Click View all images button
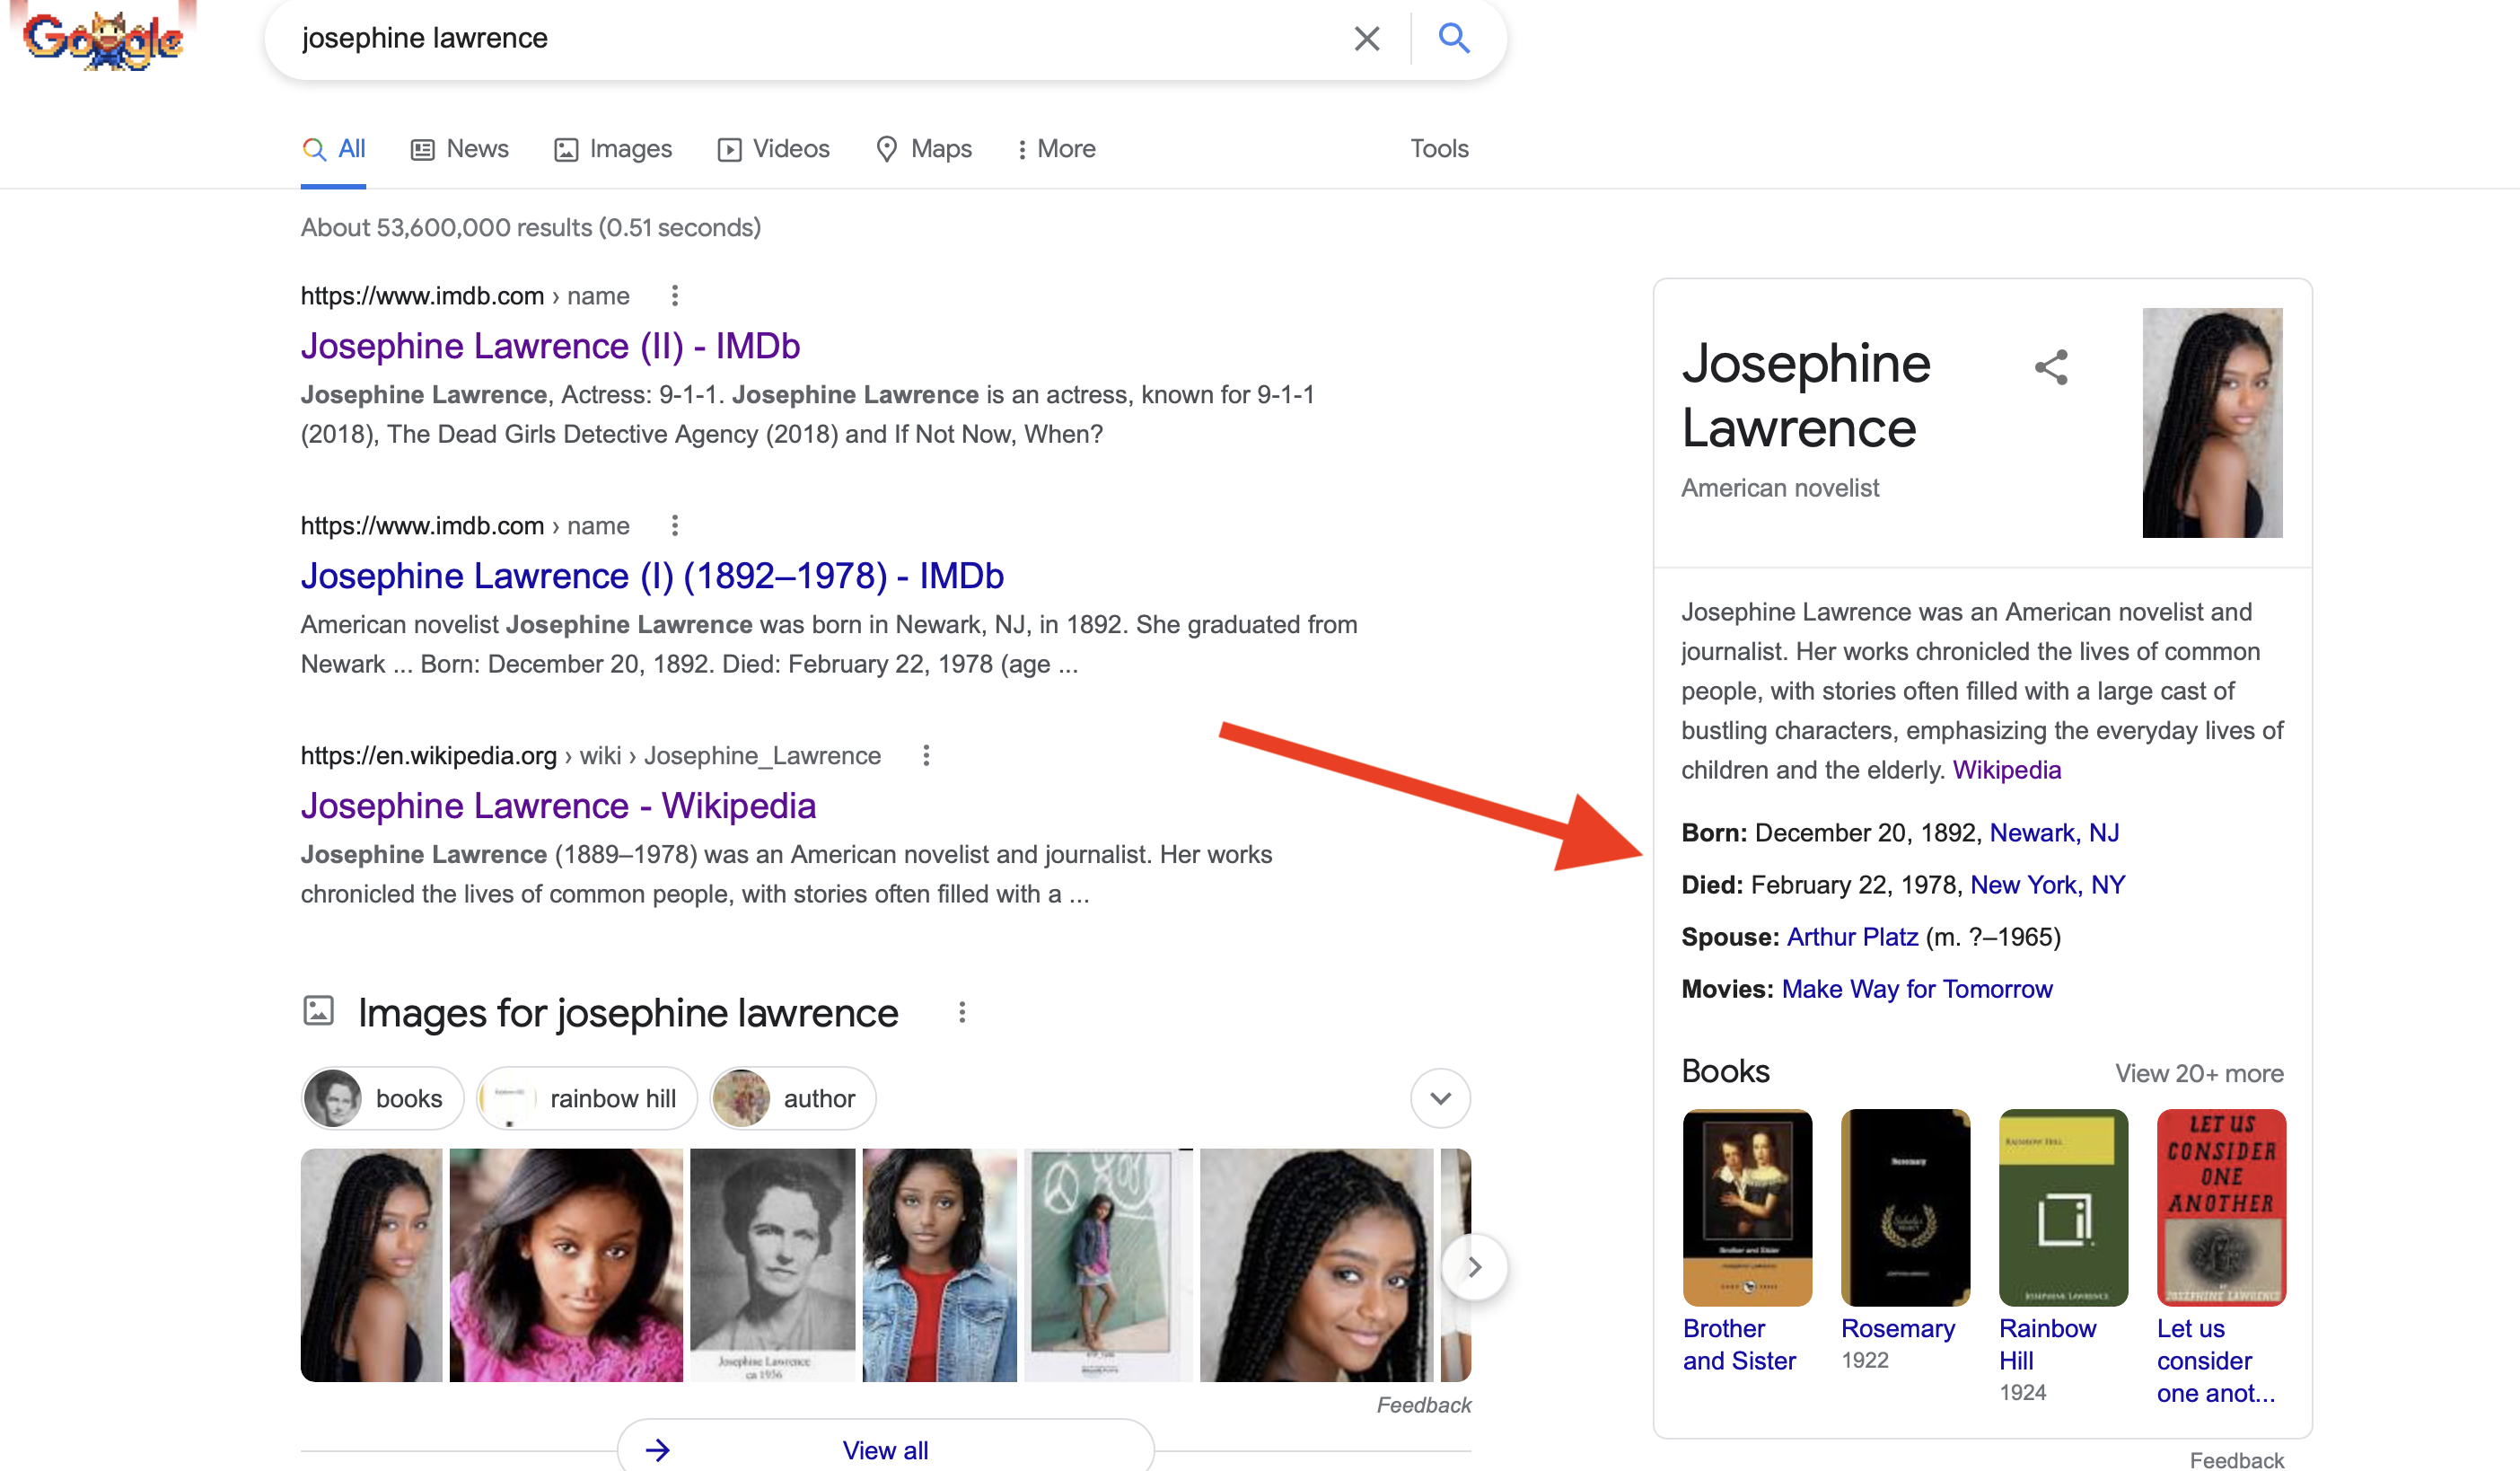The width and height of the screenshot is (2520, 1471). pyautogui.click(x=885, y=1449)
